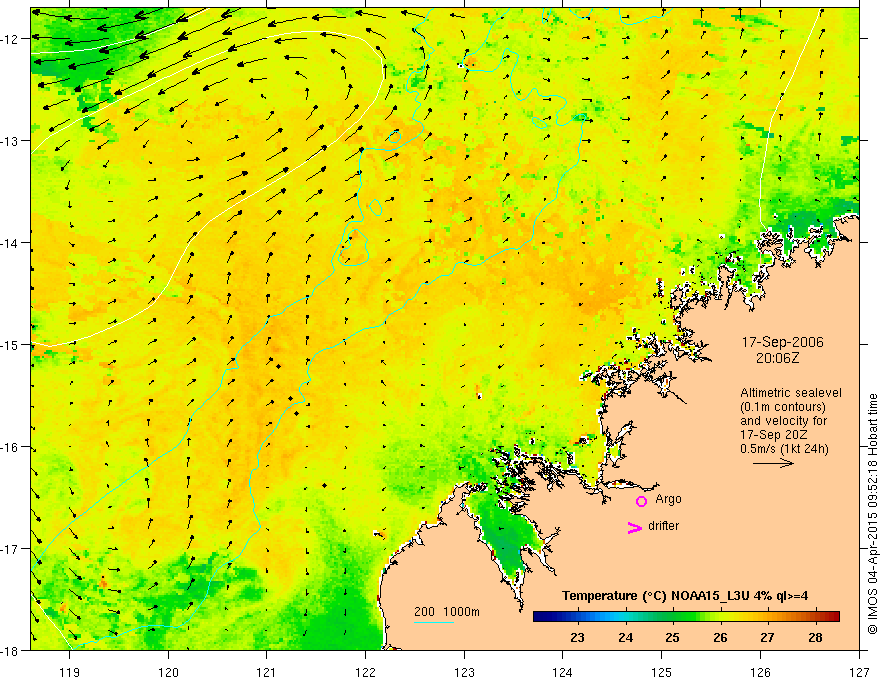This screenshot has width=880, height=680.
Task: Click the color bar label '23'
Action: point(577,637)
